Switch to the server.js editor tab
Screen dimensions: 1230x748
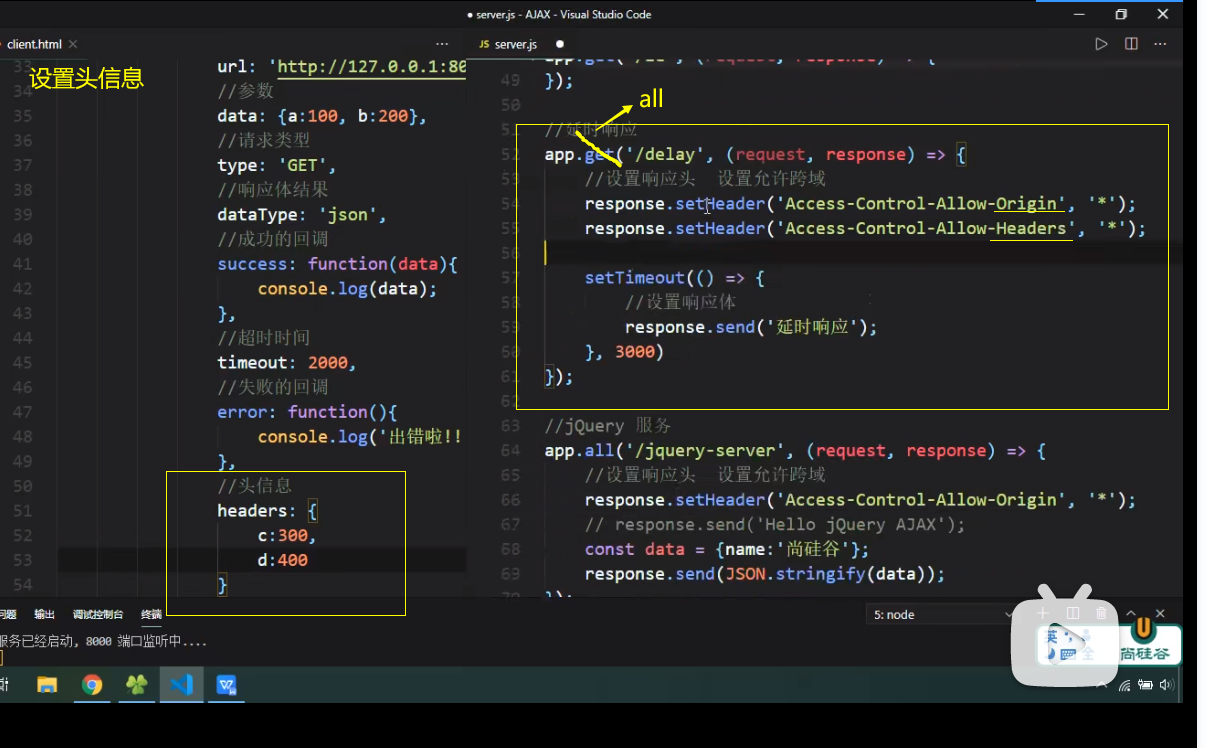[520, 44]
